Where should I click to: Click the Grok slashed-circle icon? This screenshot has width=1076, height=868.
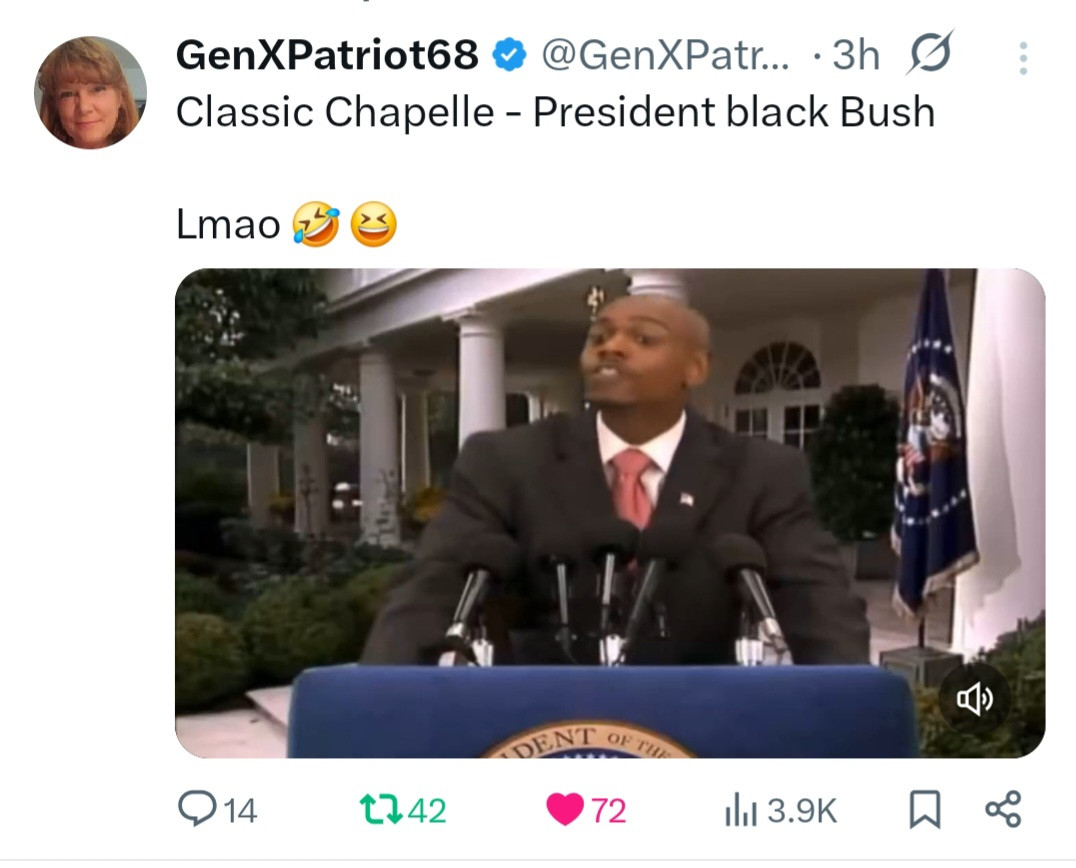[x=930, y=53]
